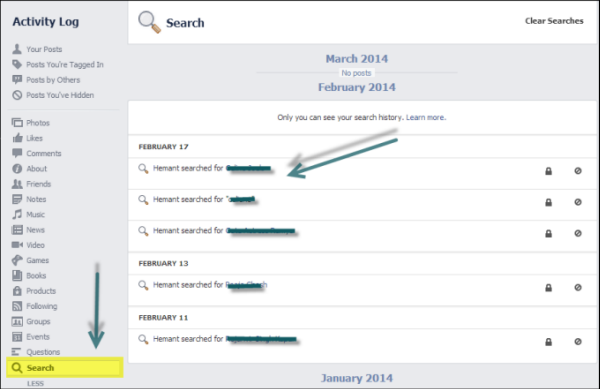
Task: Remove the February 11 search entry
Action: coord(578,342)
